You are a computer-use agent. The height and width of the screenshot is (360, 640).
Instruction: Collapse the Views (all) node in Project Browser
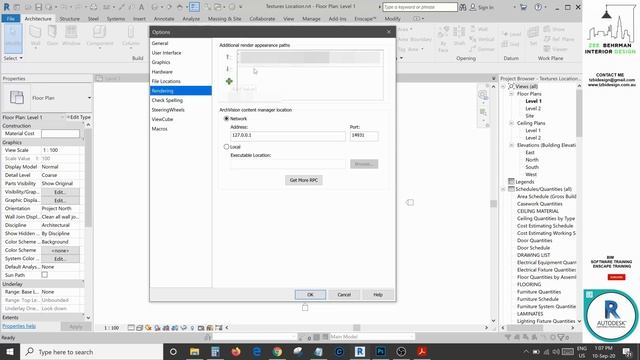tap(504, 87)
